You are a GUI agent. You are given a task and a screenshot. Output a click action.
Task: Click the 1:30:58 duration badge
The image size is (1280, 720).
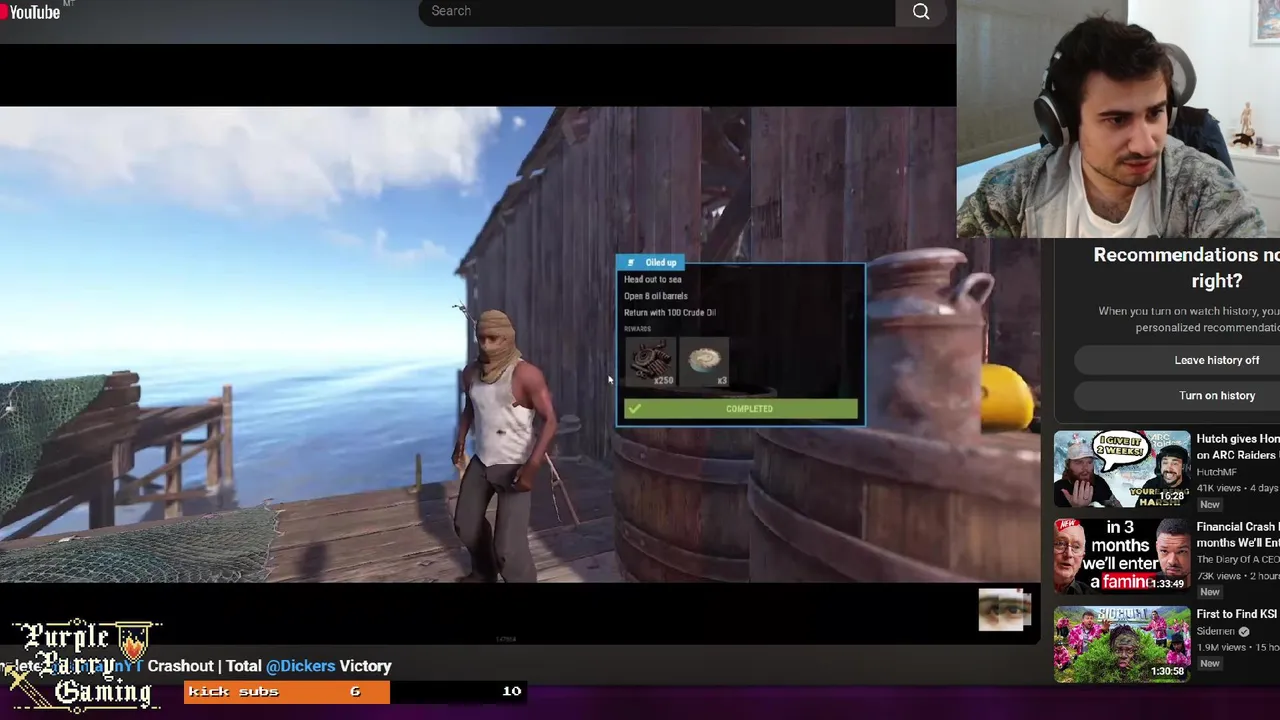click(1166, 671)
